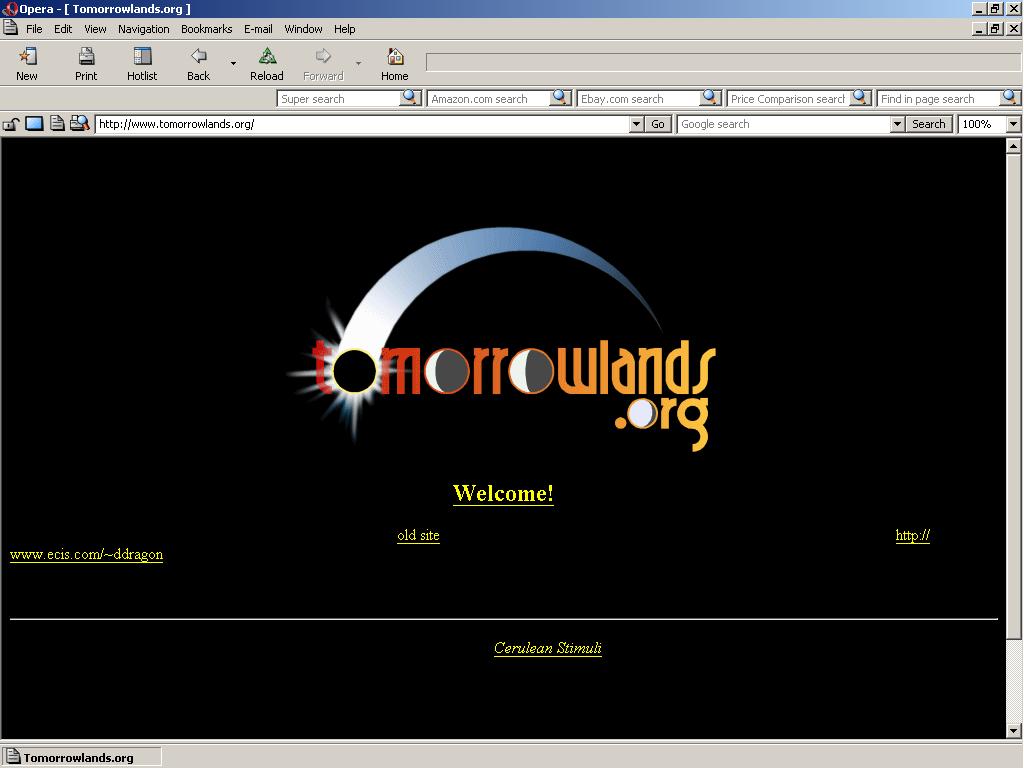This screenshot has height=768, width=1024.
Task: Expand the address bar URL dropdown
Action: (636, 124)
